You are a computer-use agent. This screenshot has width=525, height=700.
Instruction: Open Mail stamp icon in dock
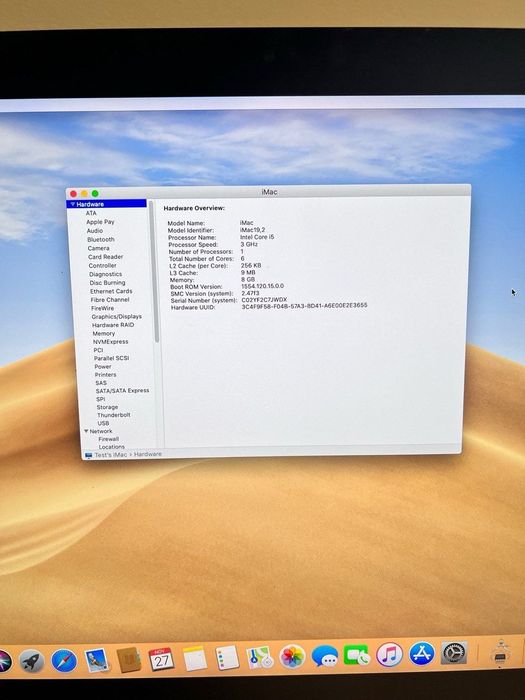click(x=97, y=660)
